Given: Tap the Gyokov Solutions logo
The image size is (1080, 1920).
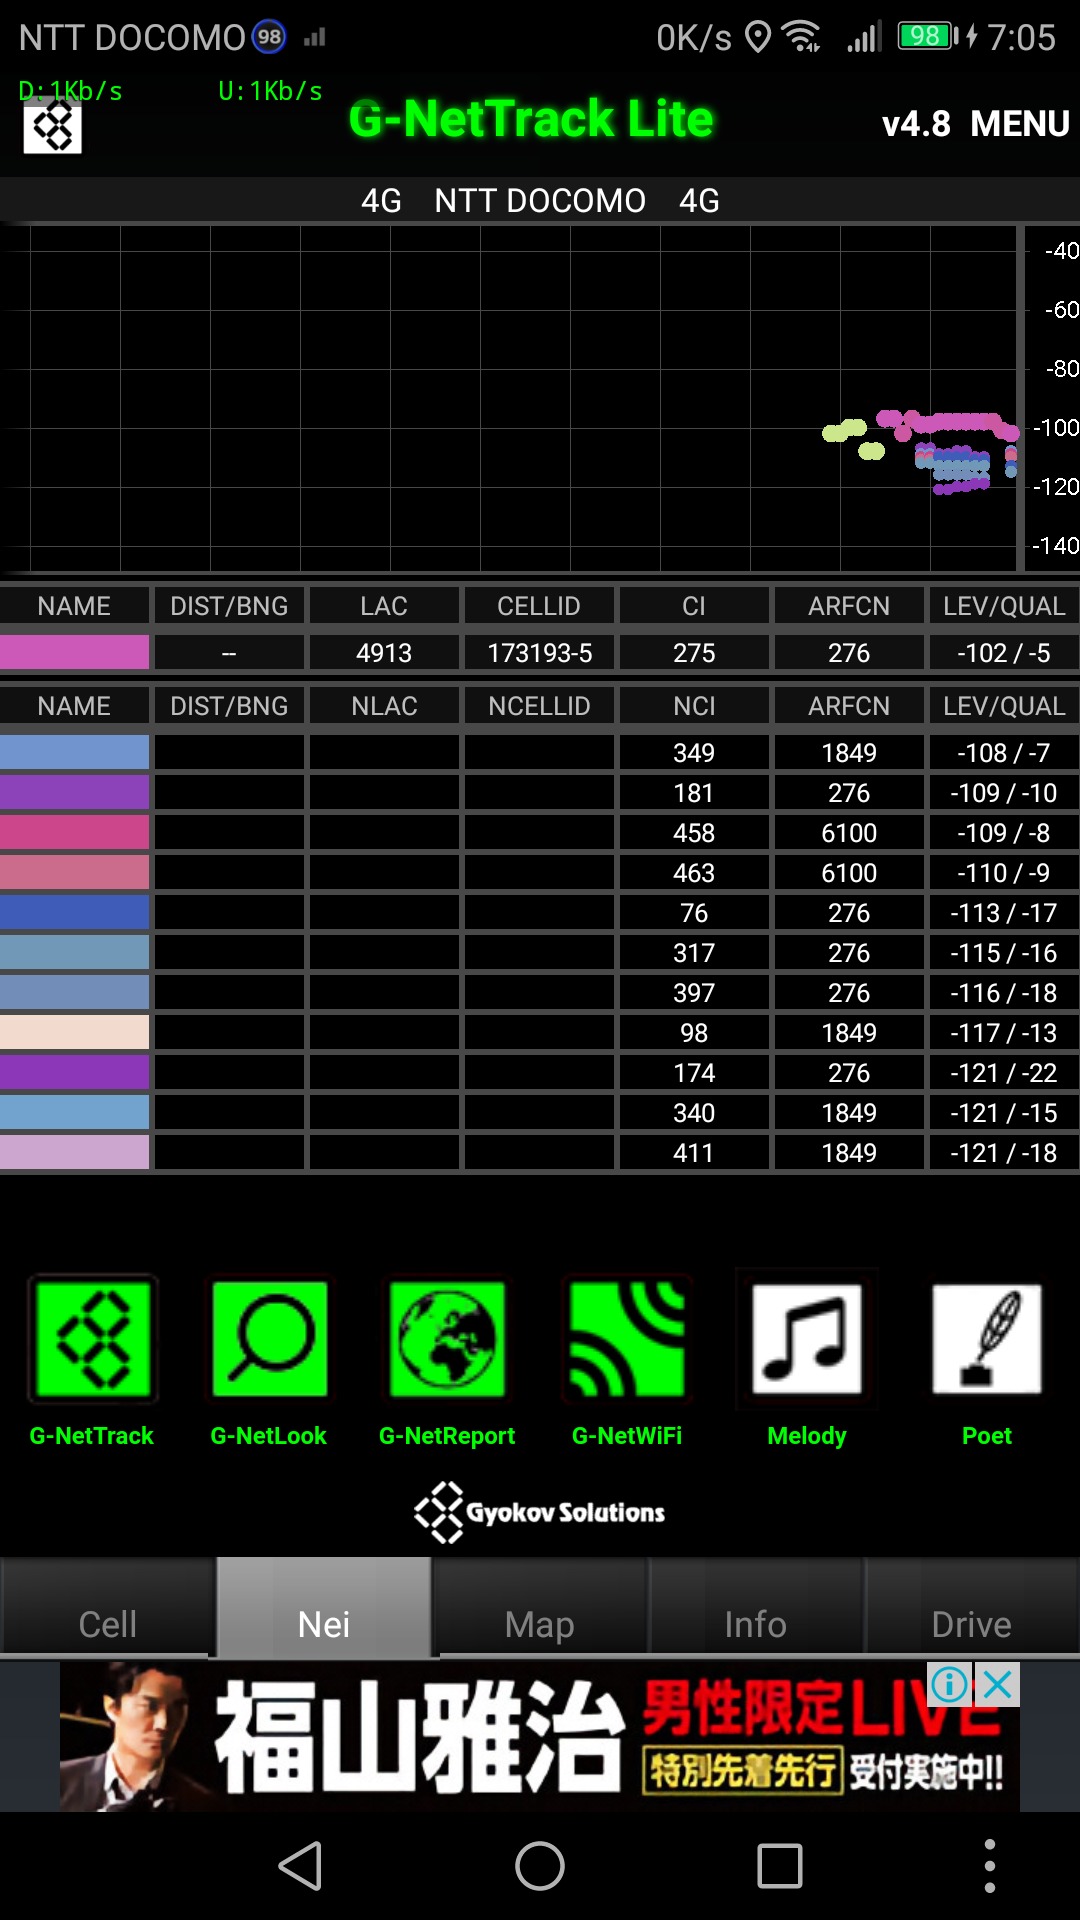Looking at the screenshot, I should pos(540,1512).
